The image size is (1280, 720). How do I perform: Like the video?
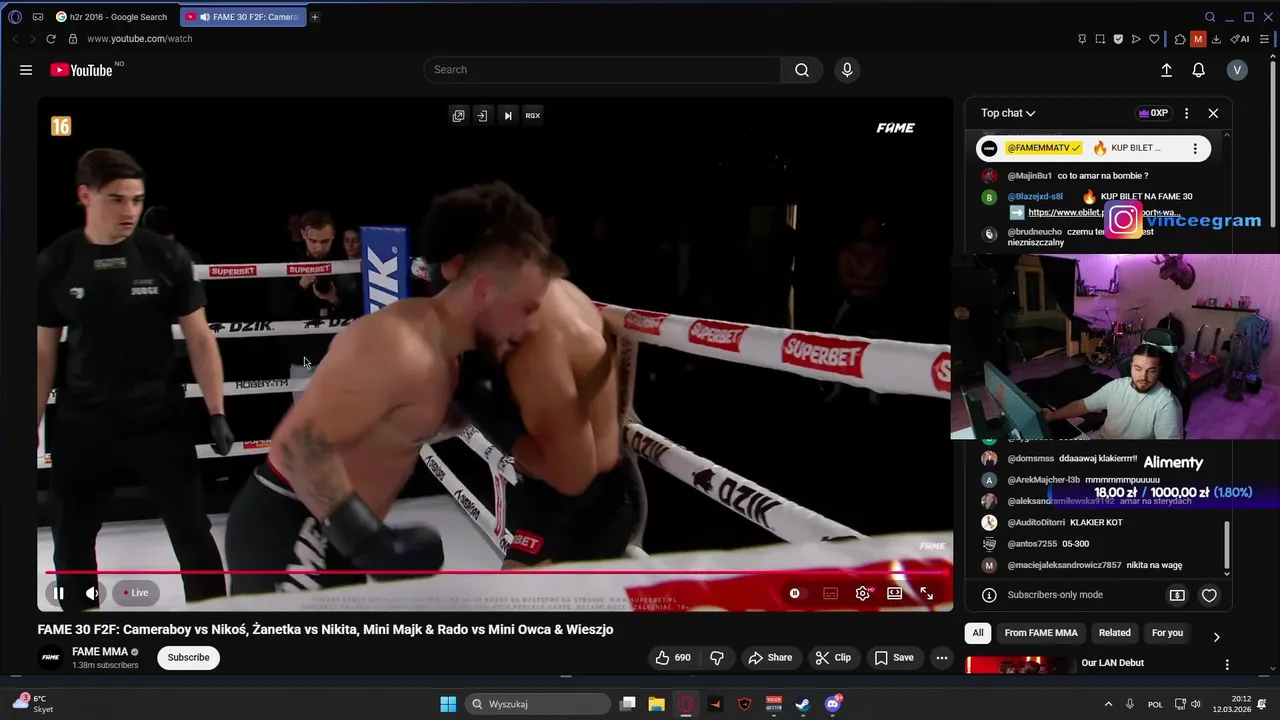pyautogui.click(x=673, y=657)
